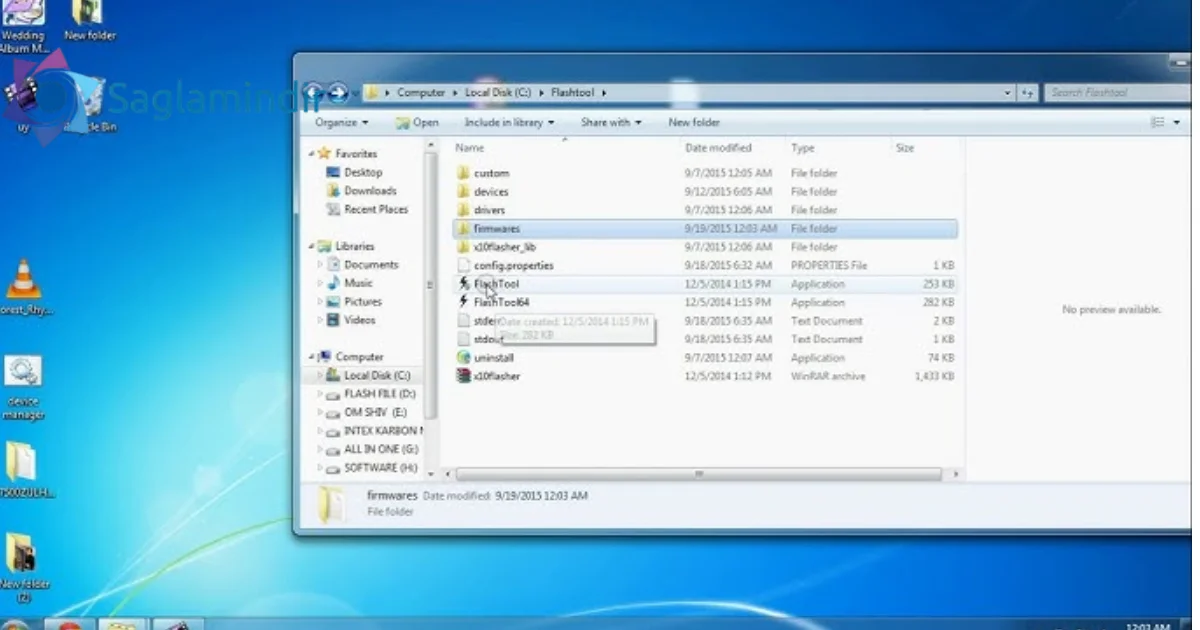Open the Share with dropdown
This screenshot has height=630, width=1200.
(x=612, y=122)
